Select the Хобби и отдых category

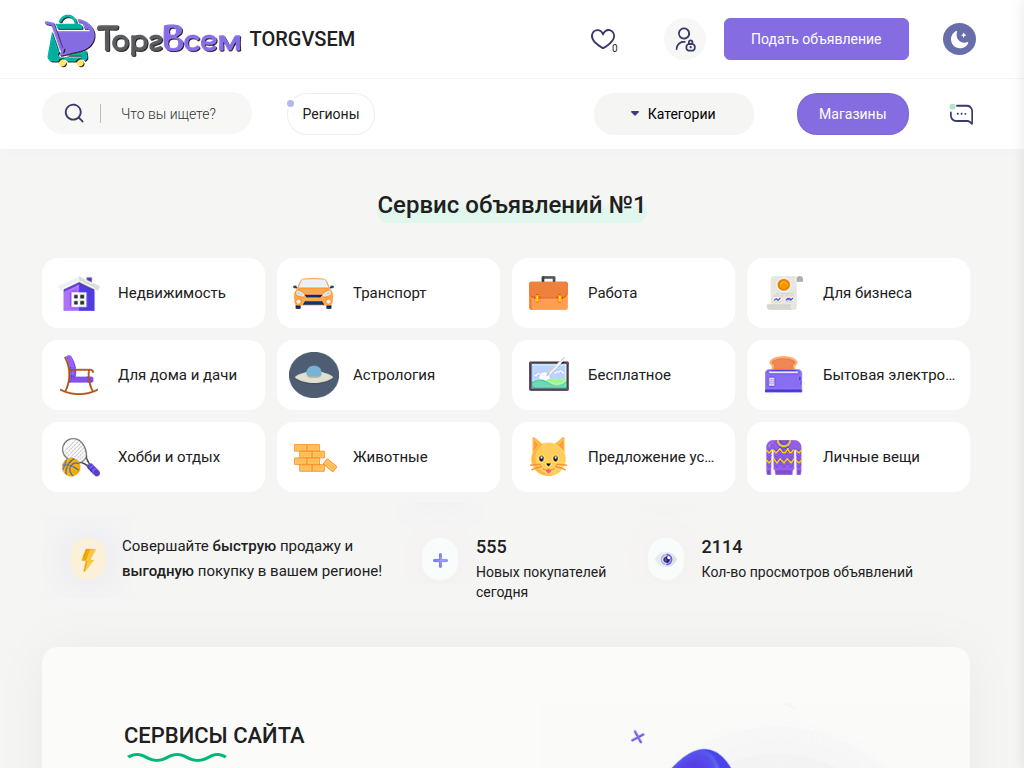click(153, 457)
